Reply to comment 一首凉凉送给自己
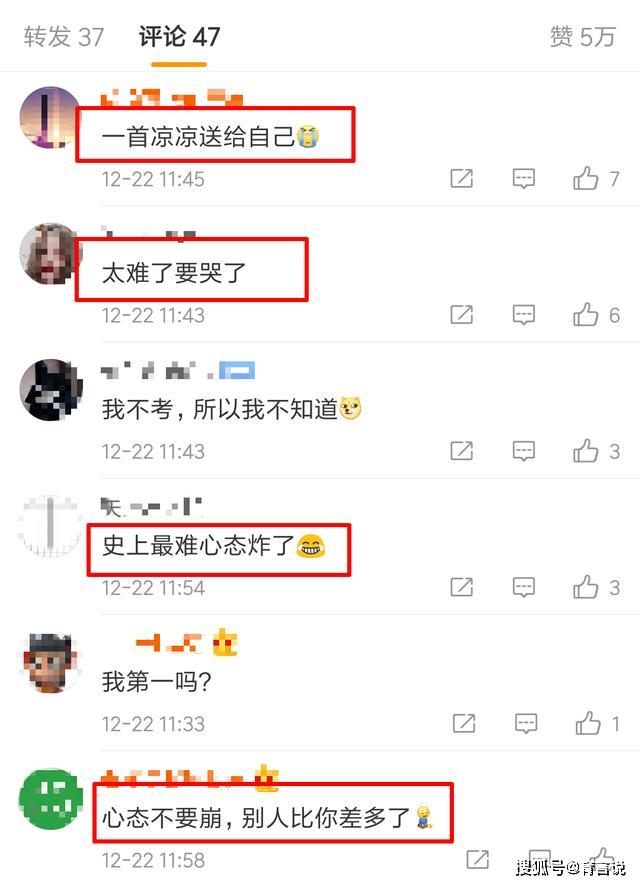 tap(523, 179)
